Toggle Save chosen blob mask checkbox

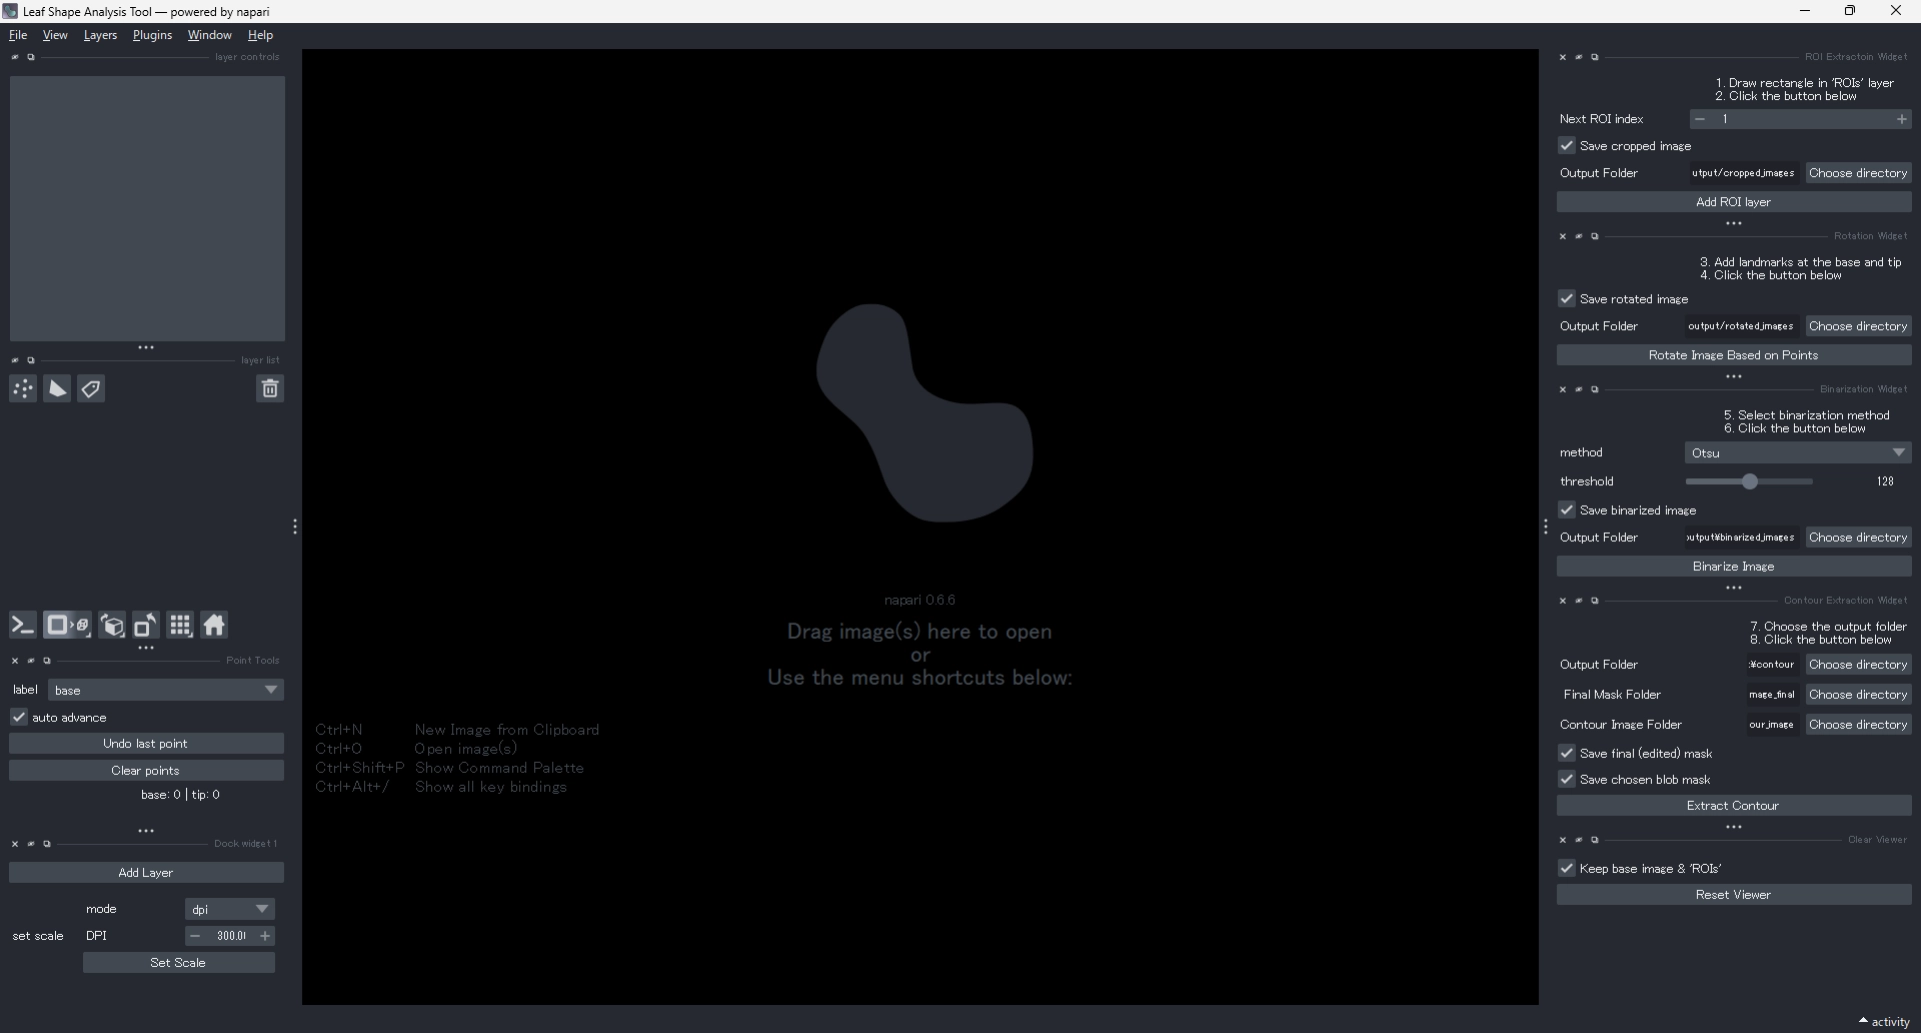tap(1567, 780)
